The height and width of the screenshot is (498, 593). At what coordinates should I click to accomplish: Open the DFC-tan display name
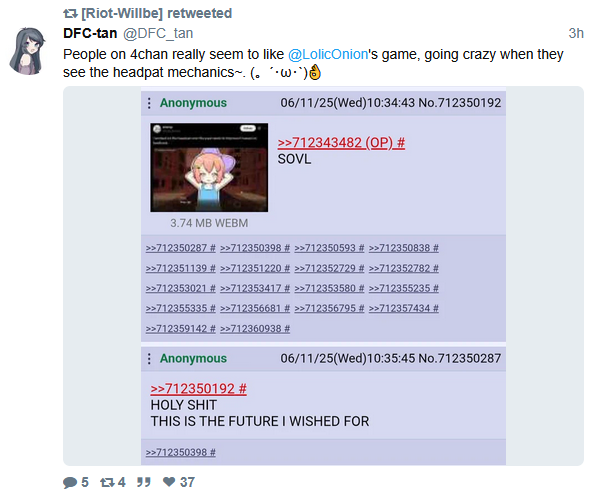[90, 33]
